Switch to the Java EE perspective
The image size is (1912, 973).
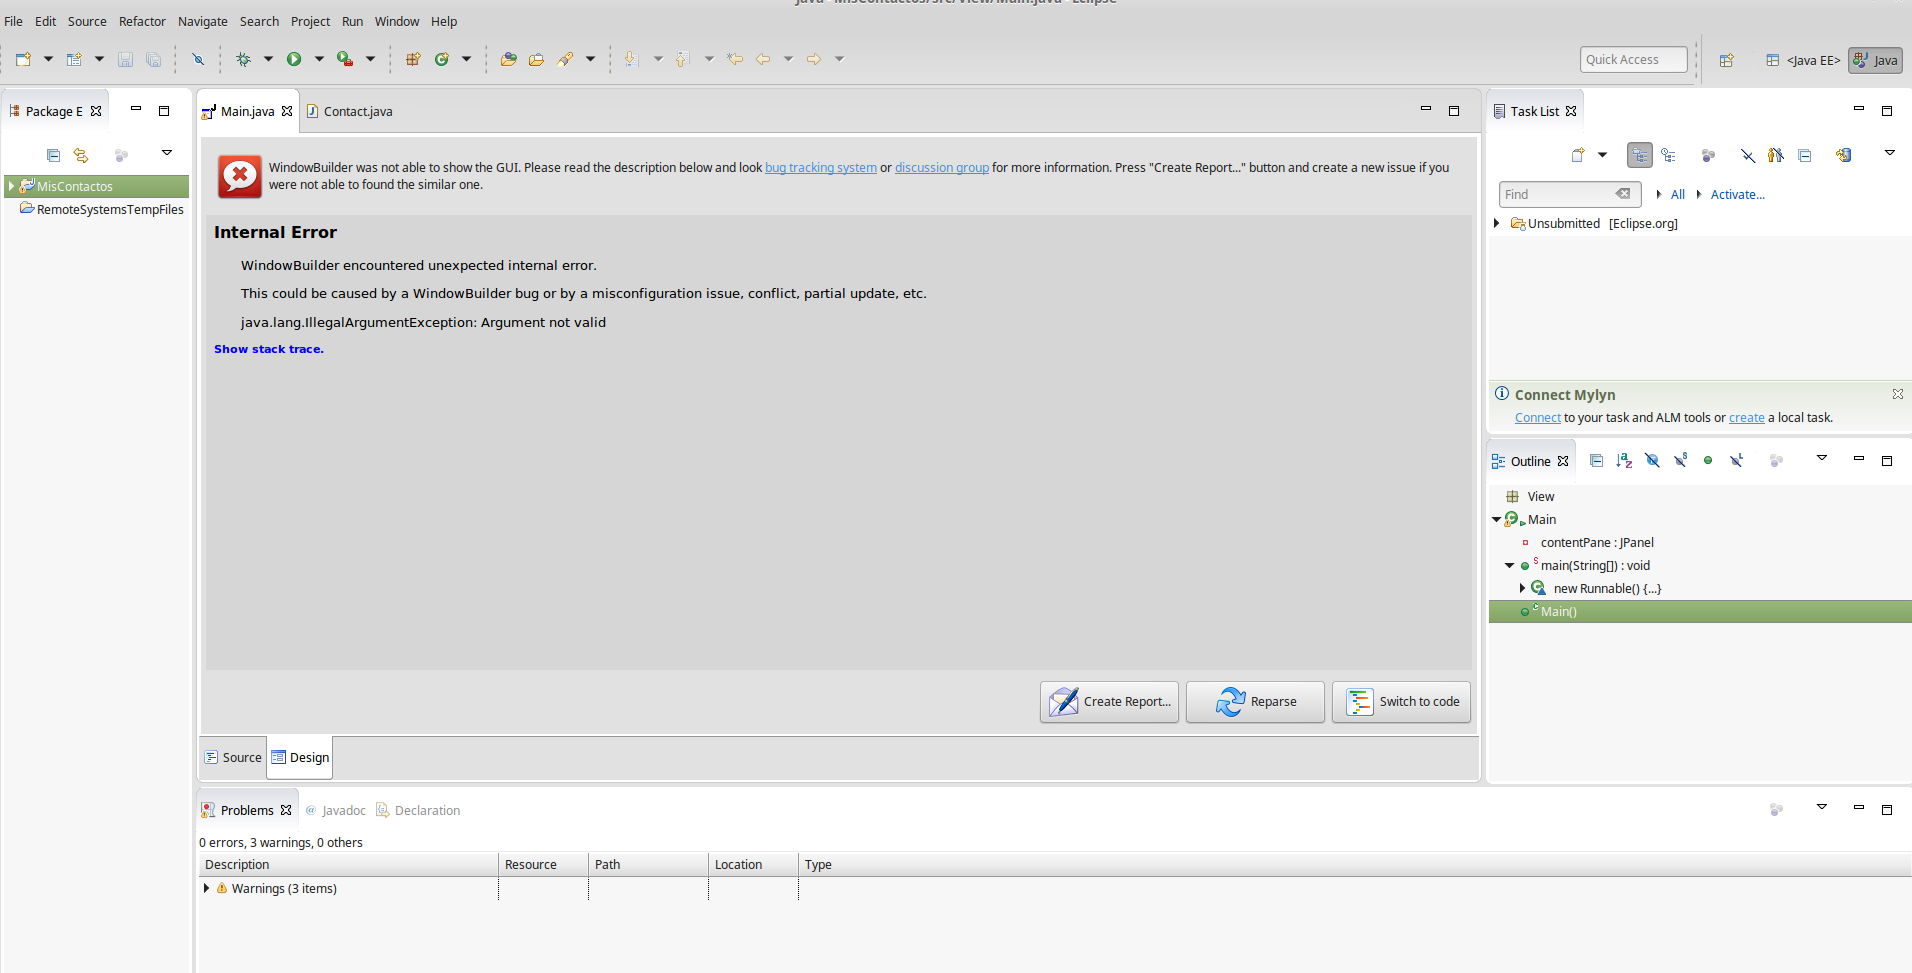[1803, 60]
